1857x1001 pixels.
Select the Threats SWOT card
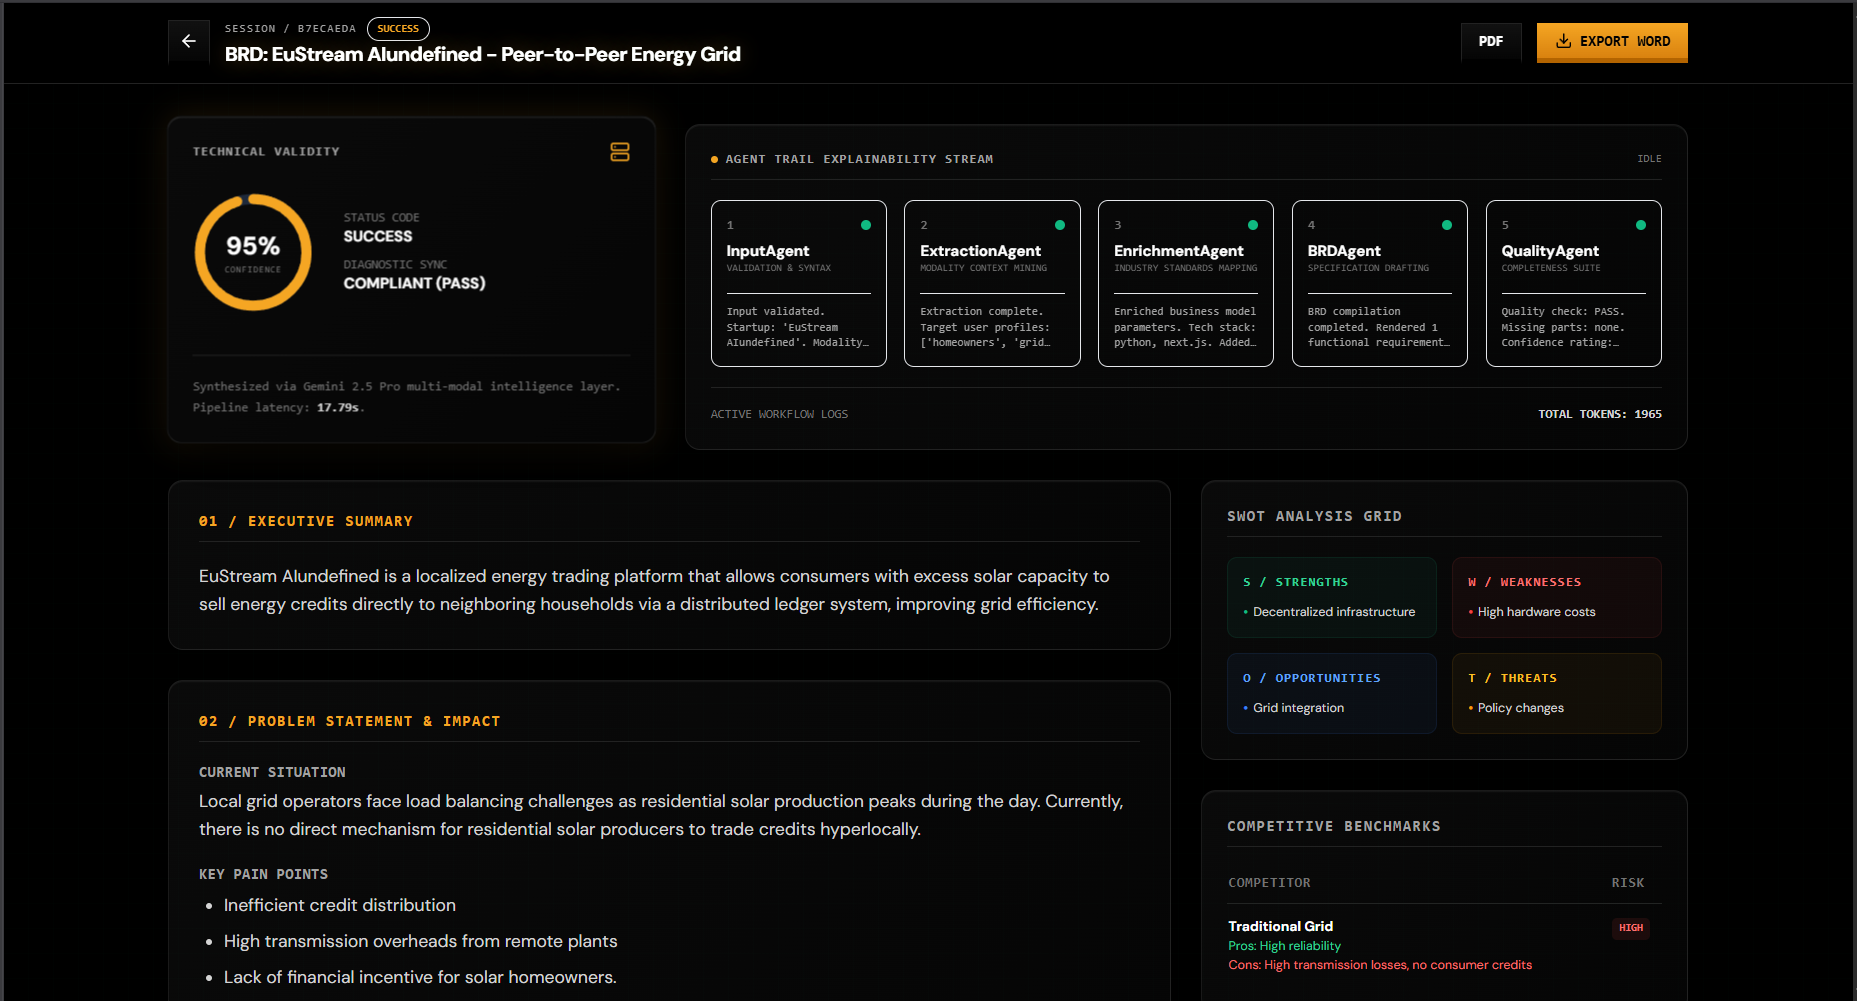[x=1557, y=693]
